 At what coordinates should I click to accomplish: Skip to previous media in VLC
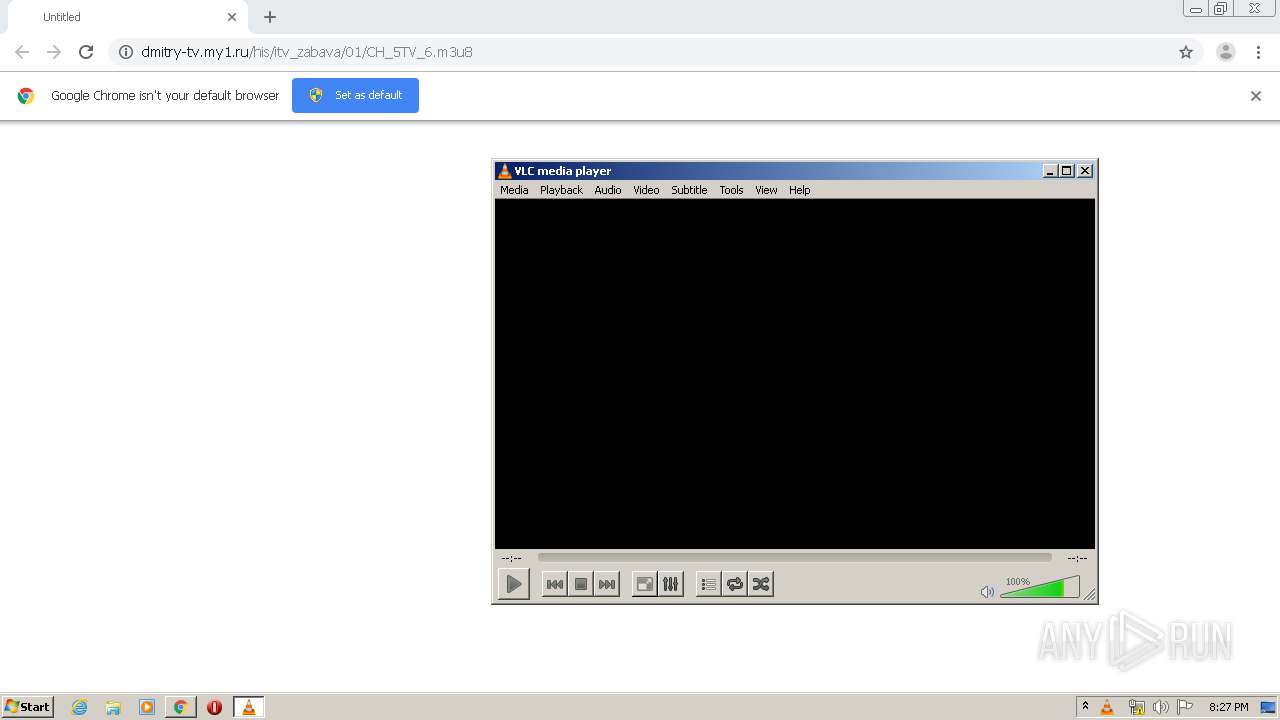click(555, 584)
